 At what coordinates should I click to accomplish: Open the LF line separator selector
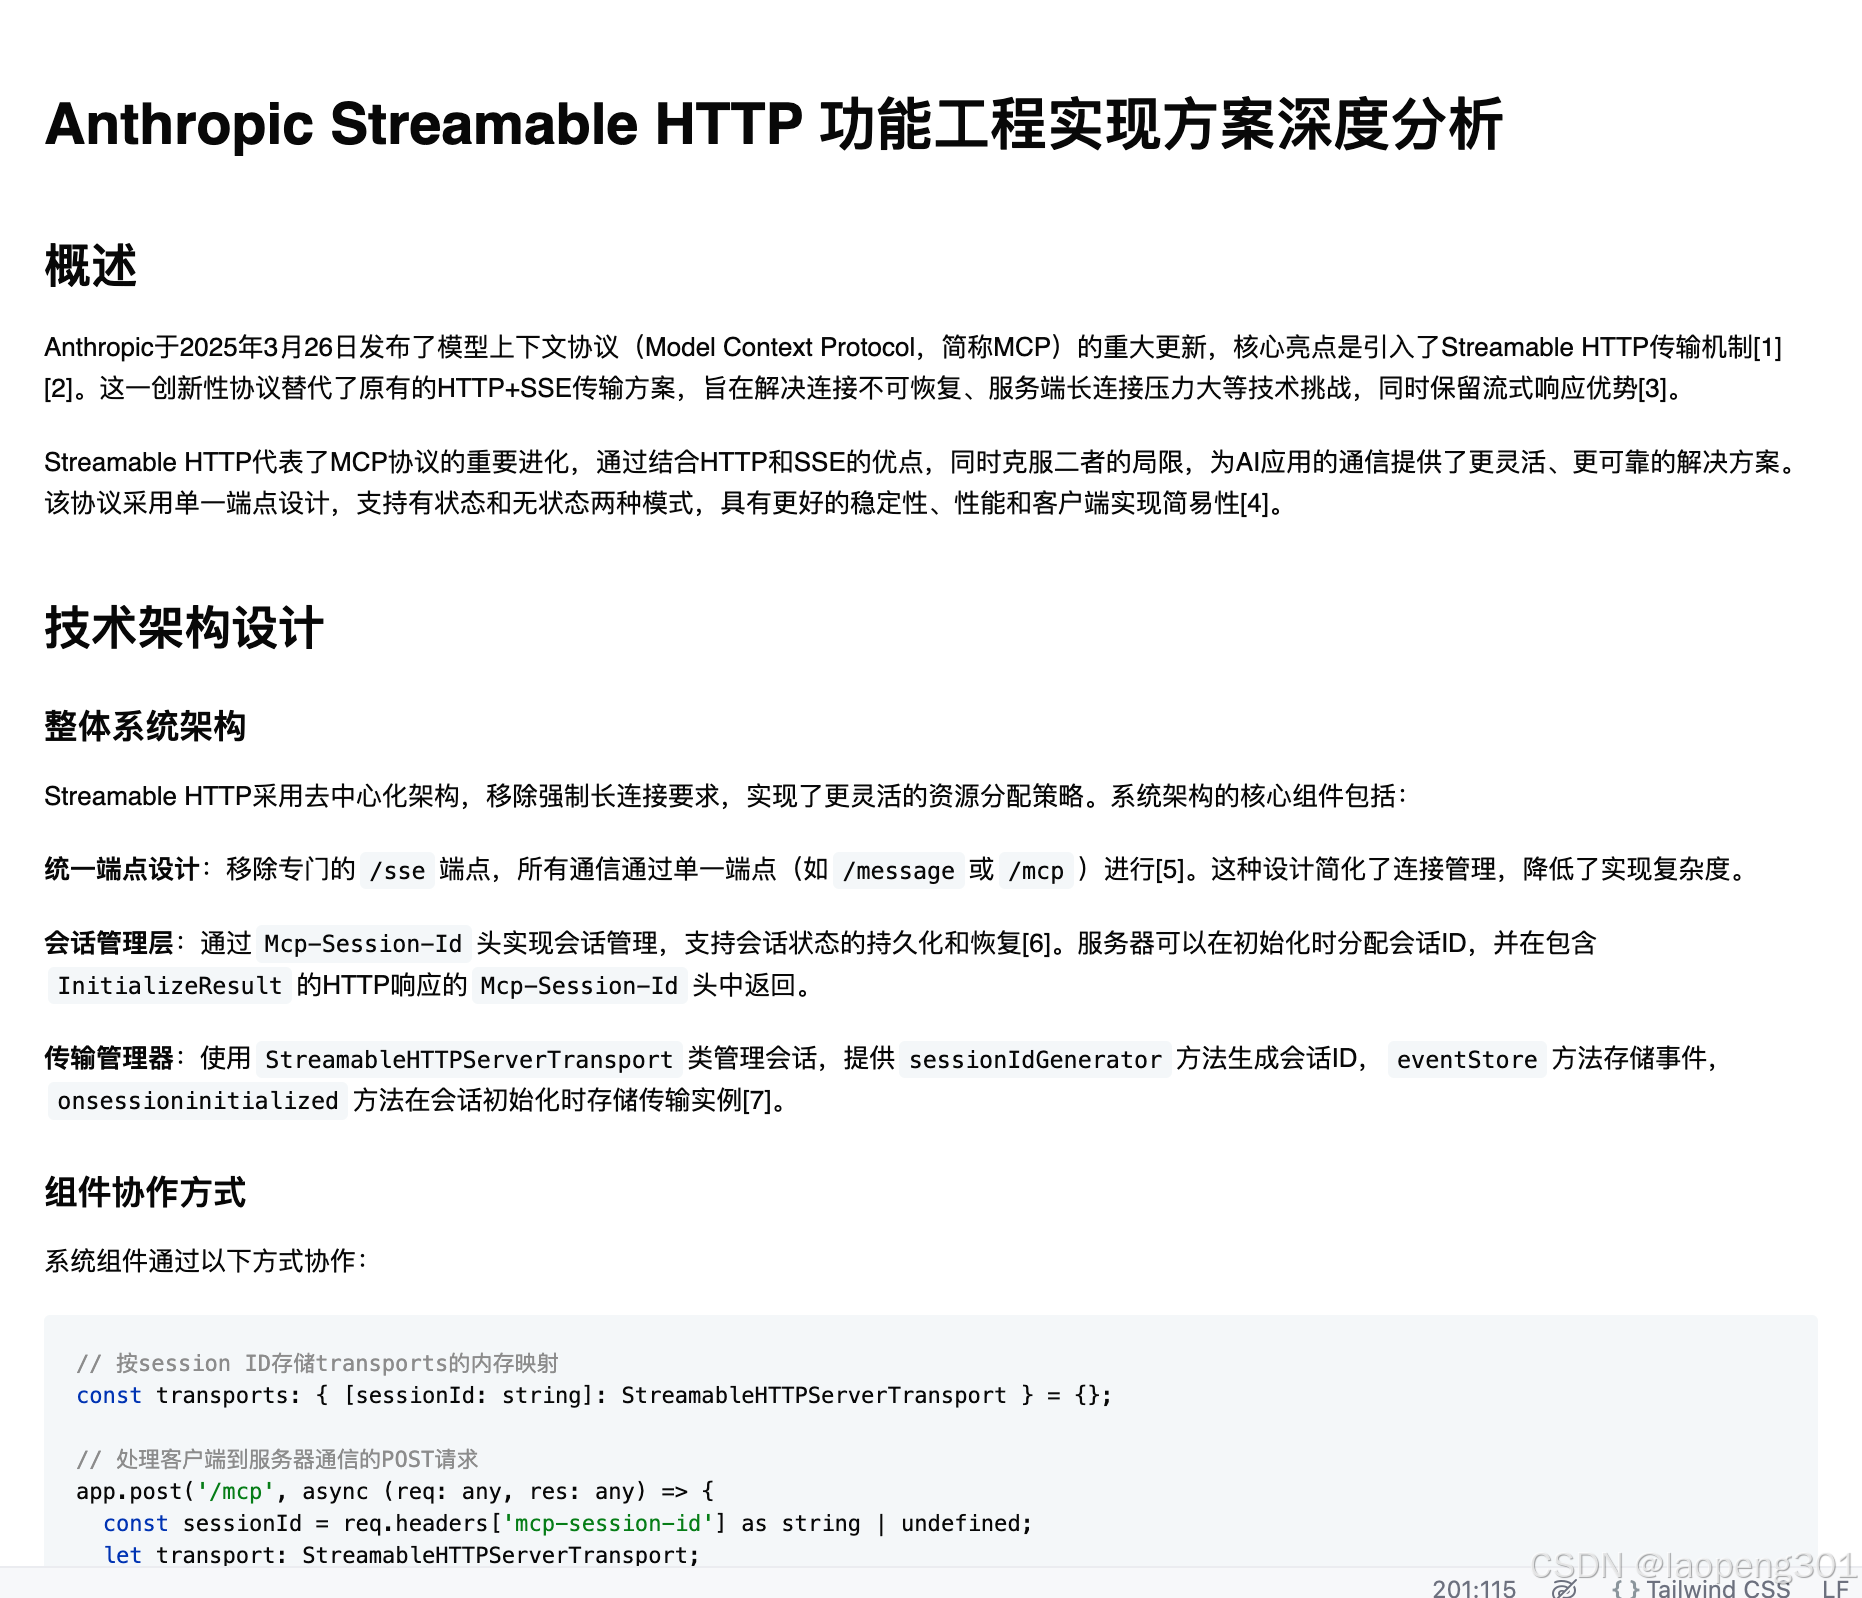(x=1835, y=1588)
